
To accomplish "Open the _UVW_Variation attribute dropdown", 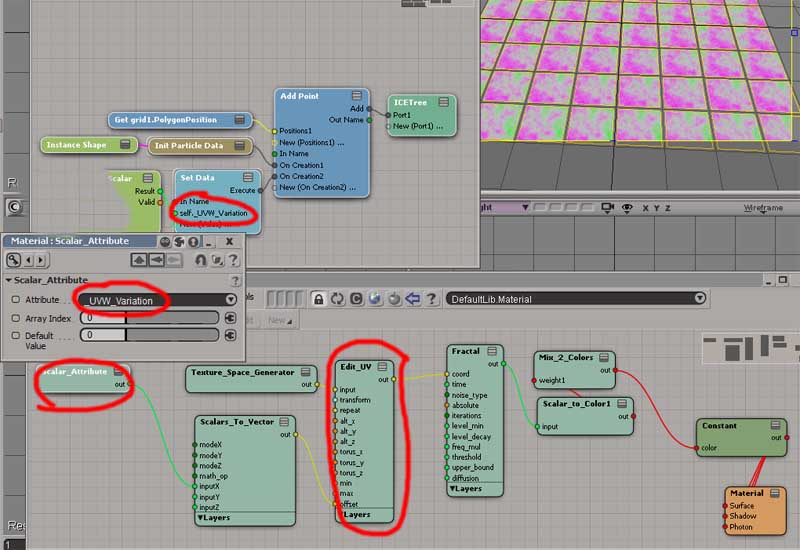I will click(x=231, y=299).
